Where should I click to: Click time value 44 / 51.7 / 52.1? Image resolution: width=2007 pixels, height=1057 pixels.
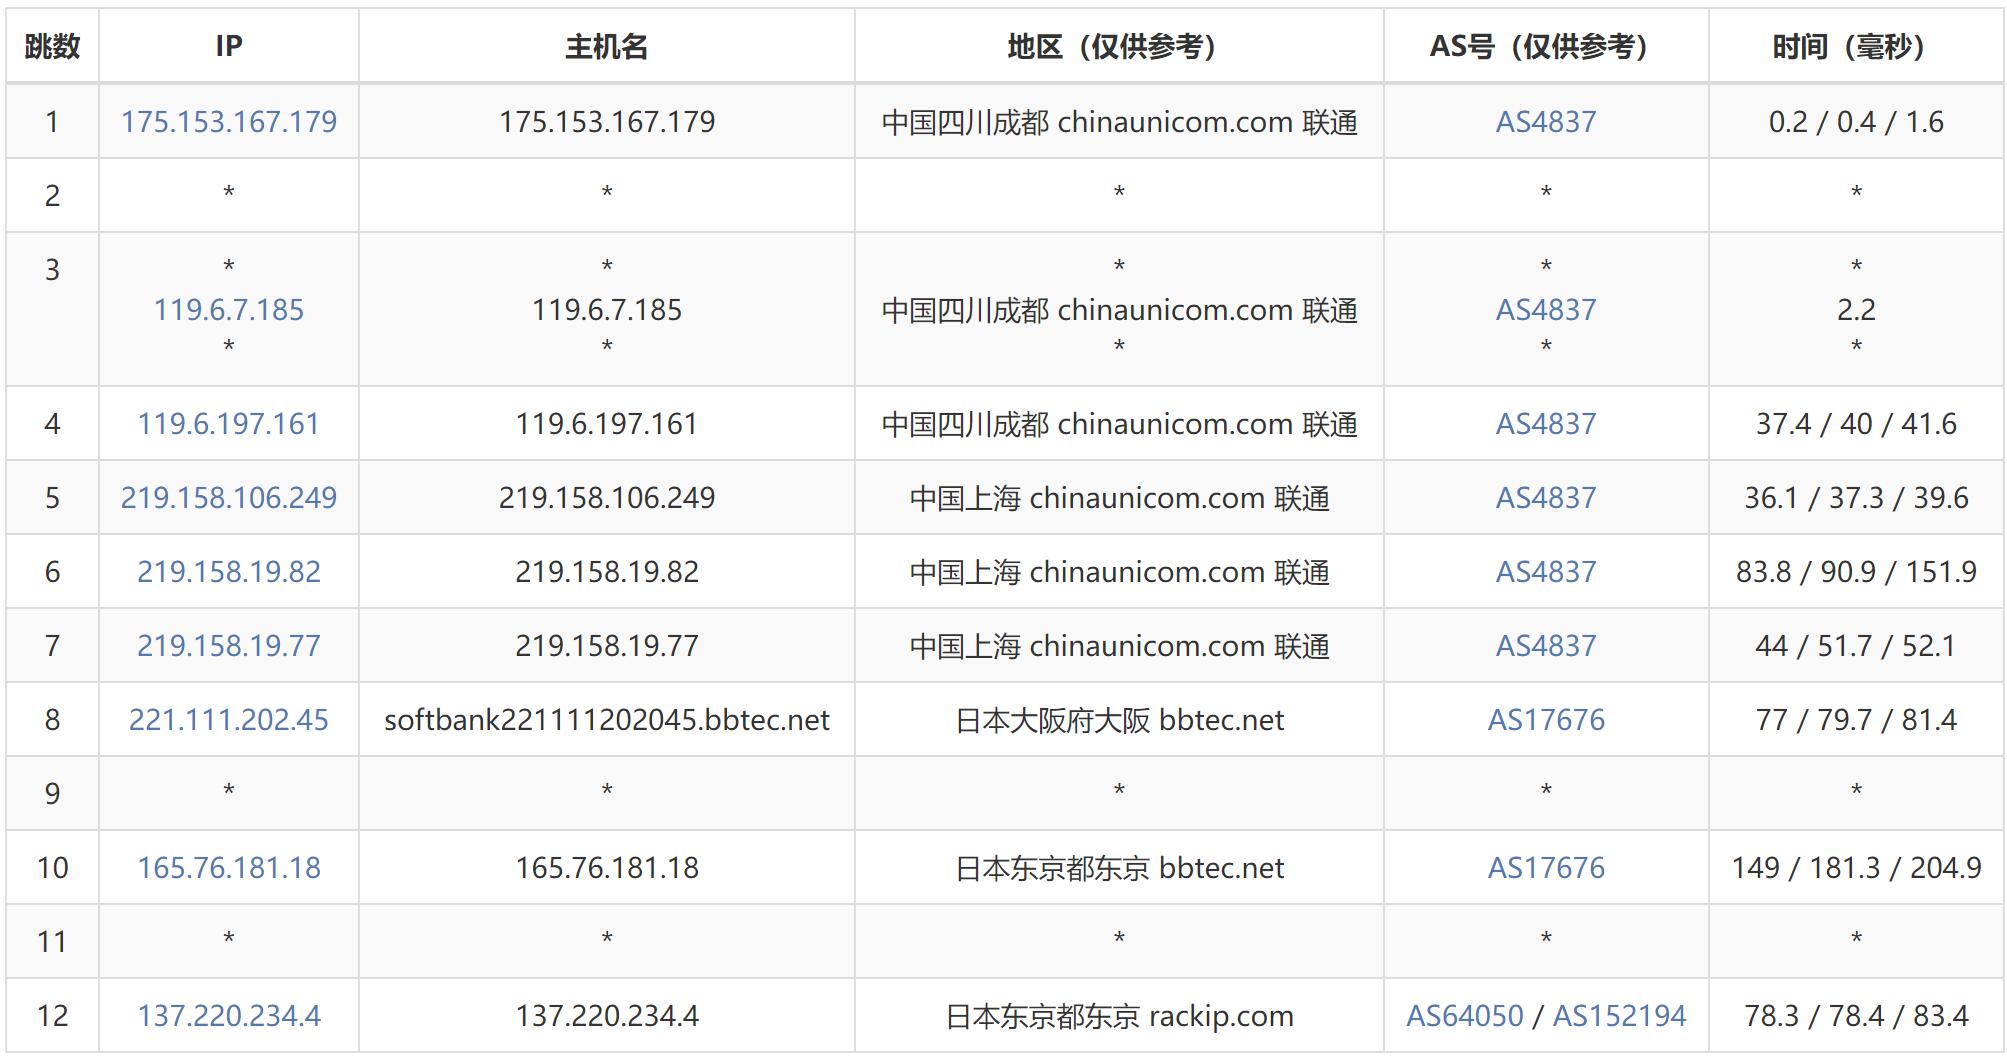1856,646
